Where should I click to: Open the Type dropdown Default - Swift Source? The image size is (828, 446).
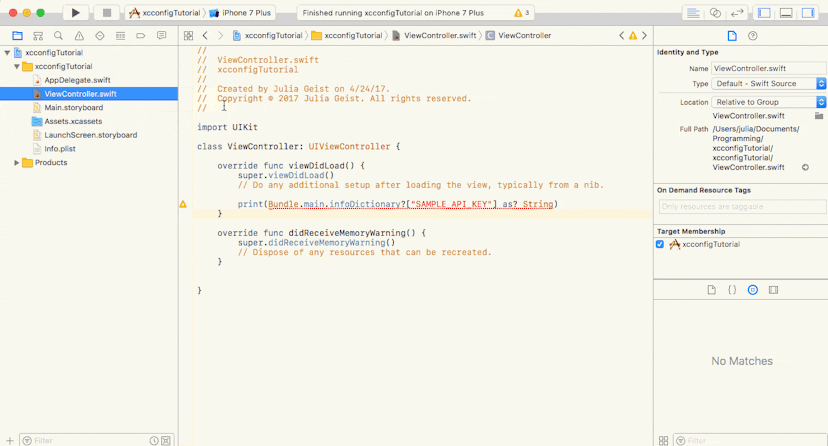pos(769,83)
